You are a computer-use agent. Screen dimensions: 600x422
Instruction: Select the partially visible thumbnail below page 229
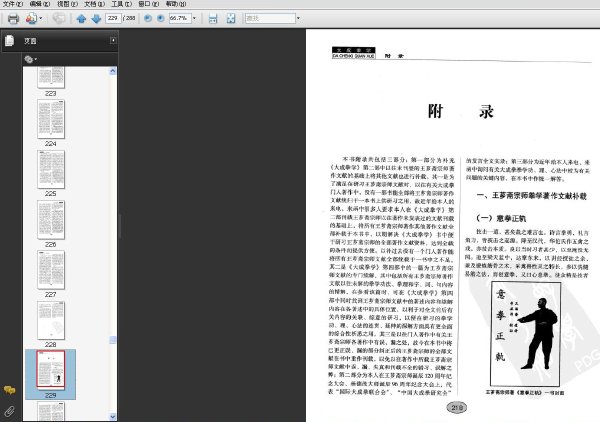click(x=51, y=411)
